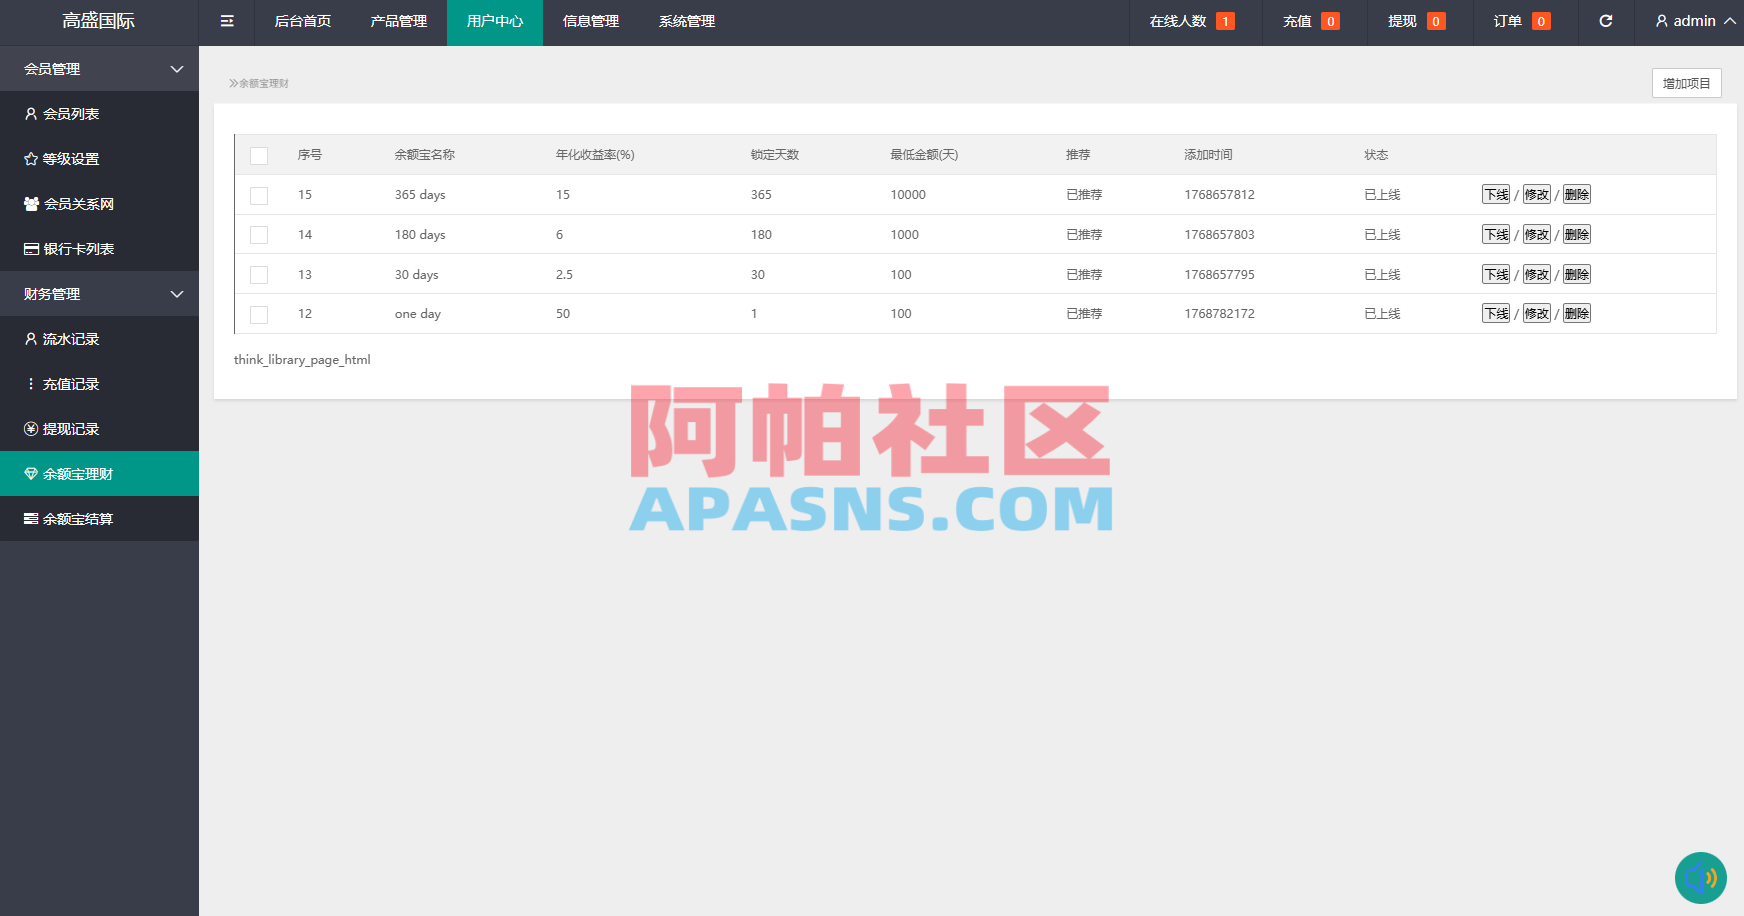
Task: Click the 会员列表 user icon
Action: (31, 114)
